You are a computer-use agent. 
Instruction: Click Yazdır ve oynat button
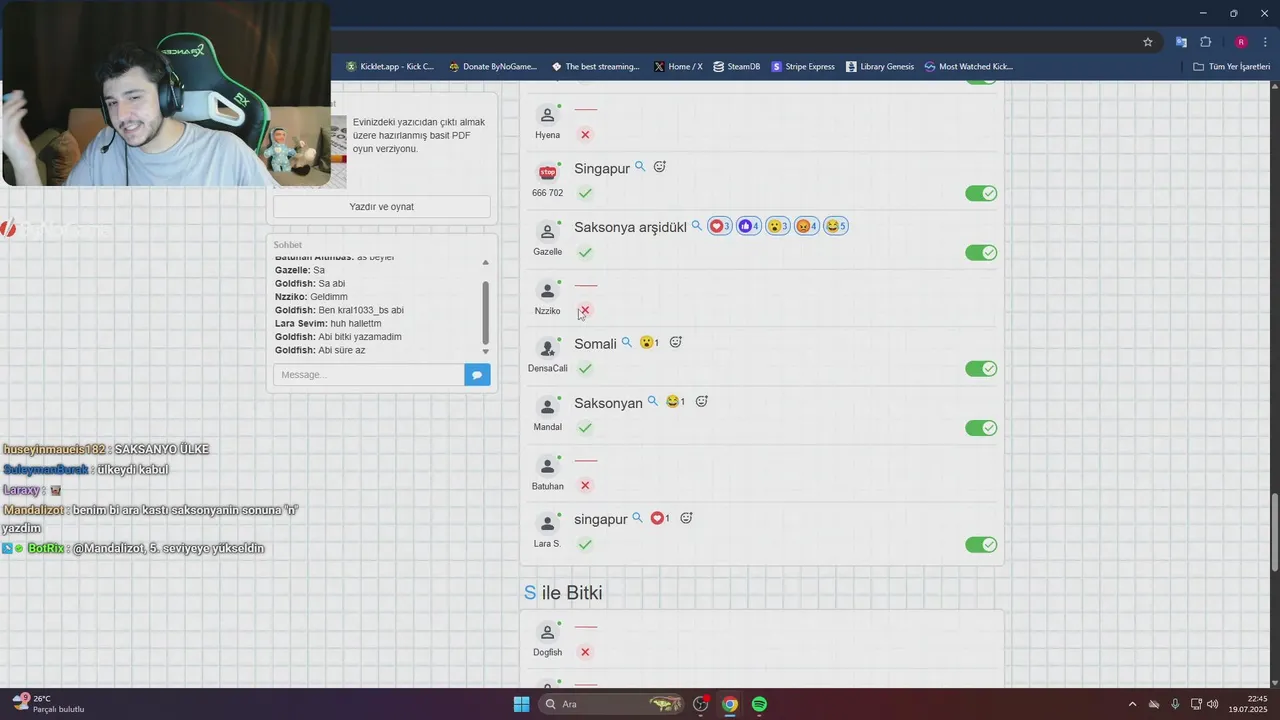click(382, 207)
